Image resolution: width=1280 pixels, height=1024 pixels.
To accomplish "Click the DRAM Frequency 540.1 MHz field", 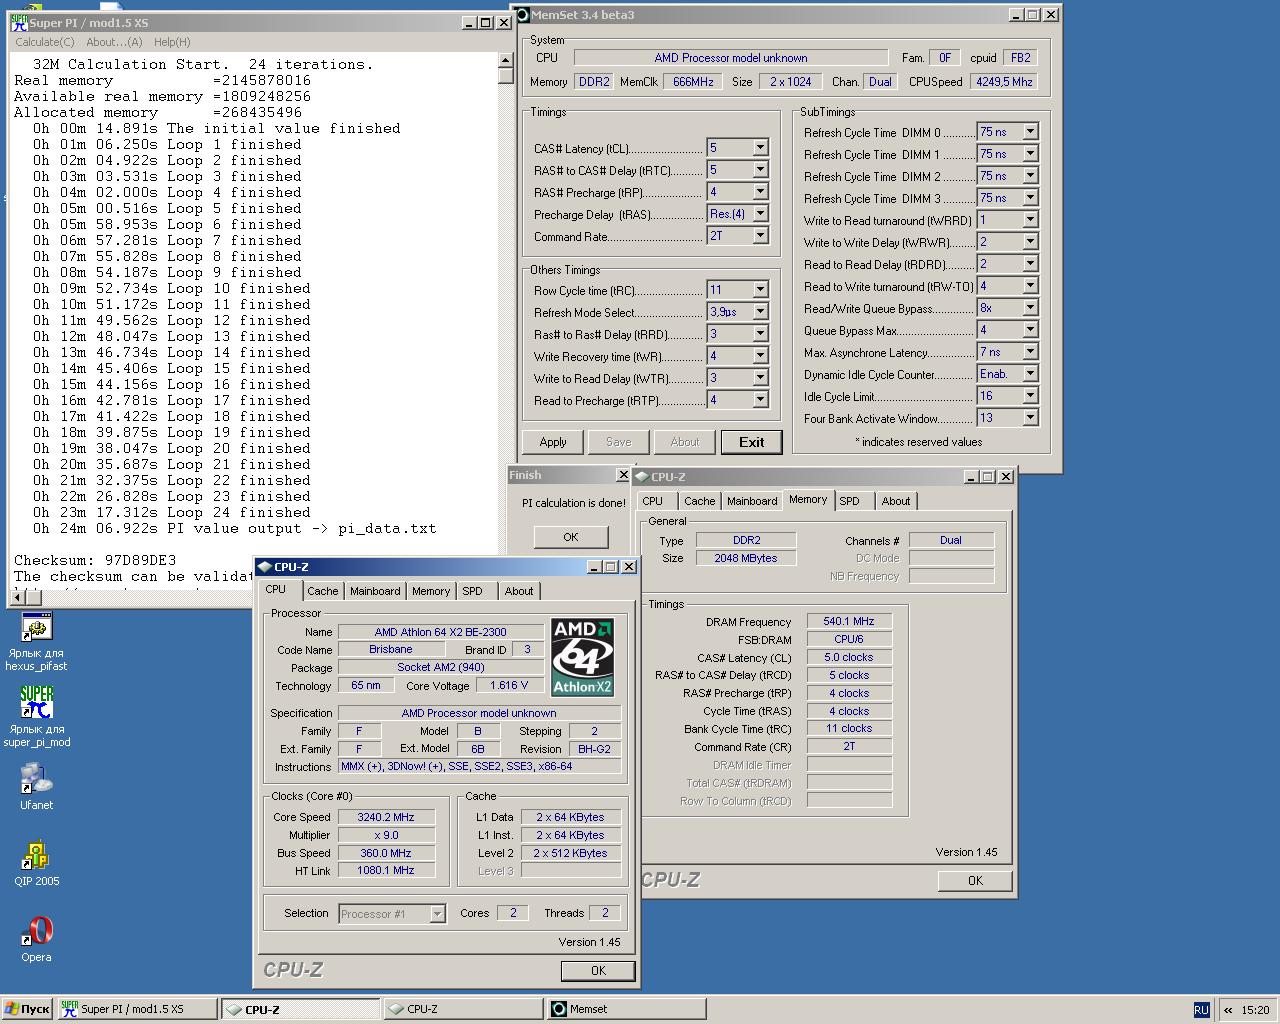I will (849, 621).
